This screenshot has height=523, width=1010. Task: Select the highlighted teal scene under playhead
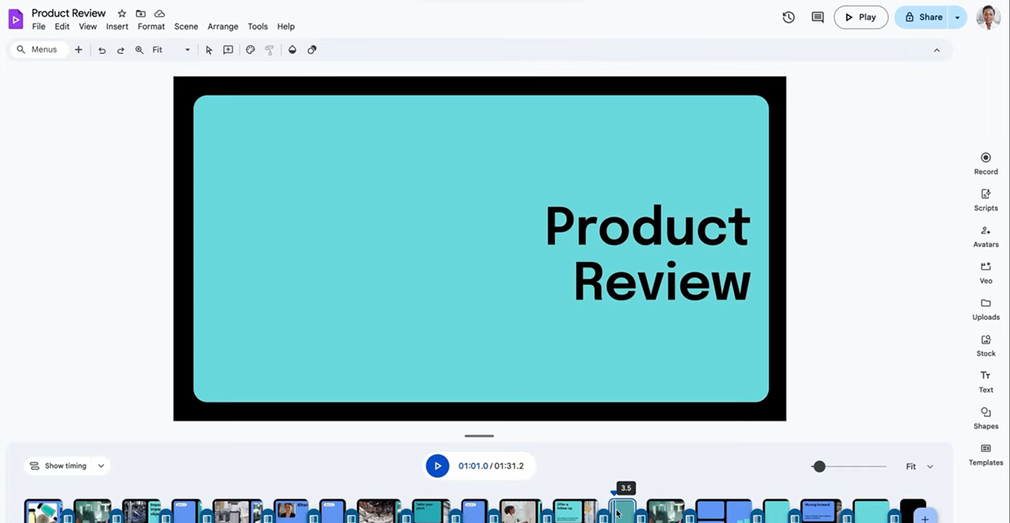click(x=622, y=511)
